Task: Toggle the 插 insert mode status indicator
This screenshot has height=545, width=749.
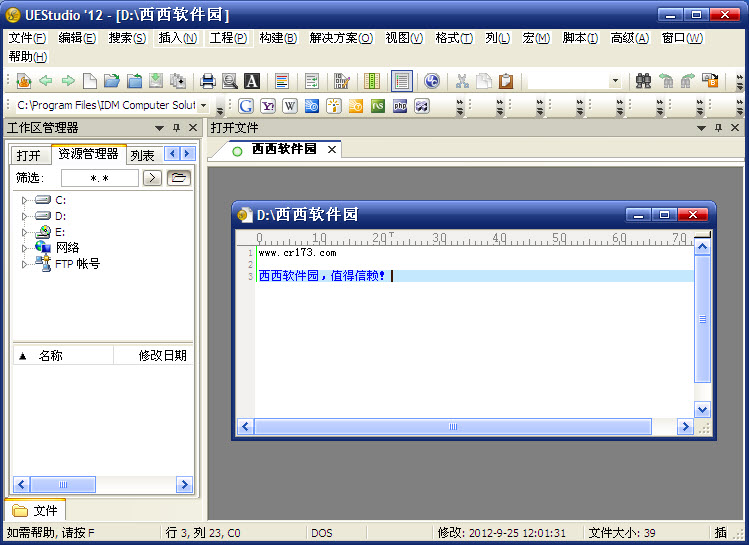Action: point(720,533)
